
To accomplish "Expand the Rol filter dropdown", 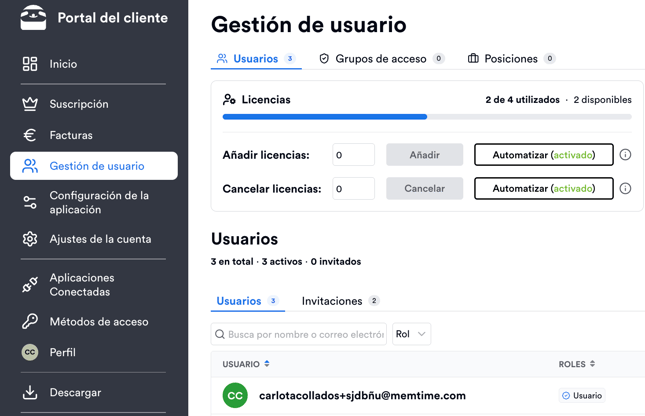I will [x=411, y=334].
